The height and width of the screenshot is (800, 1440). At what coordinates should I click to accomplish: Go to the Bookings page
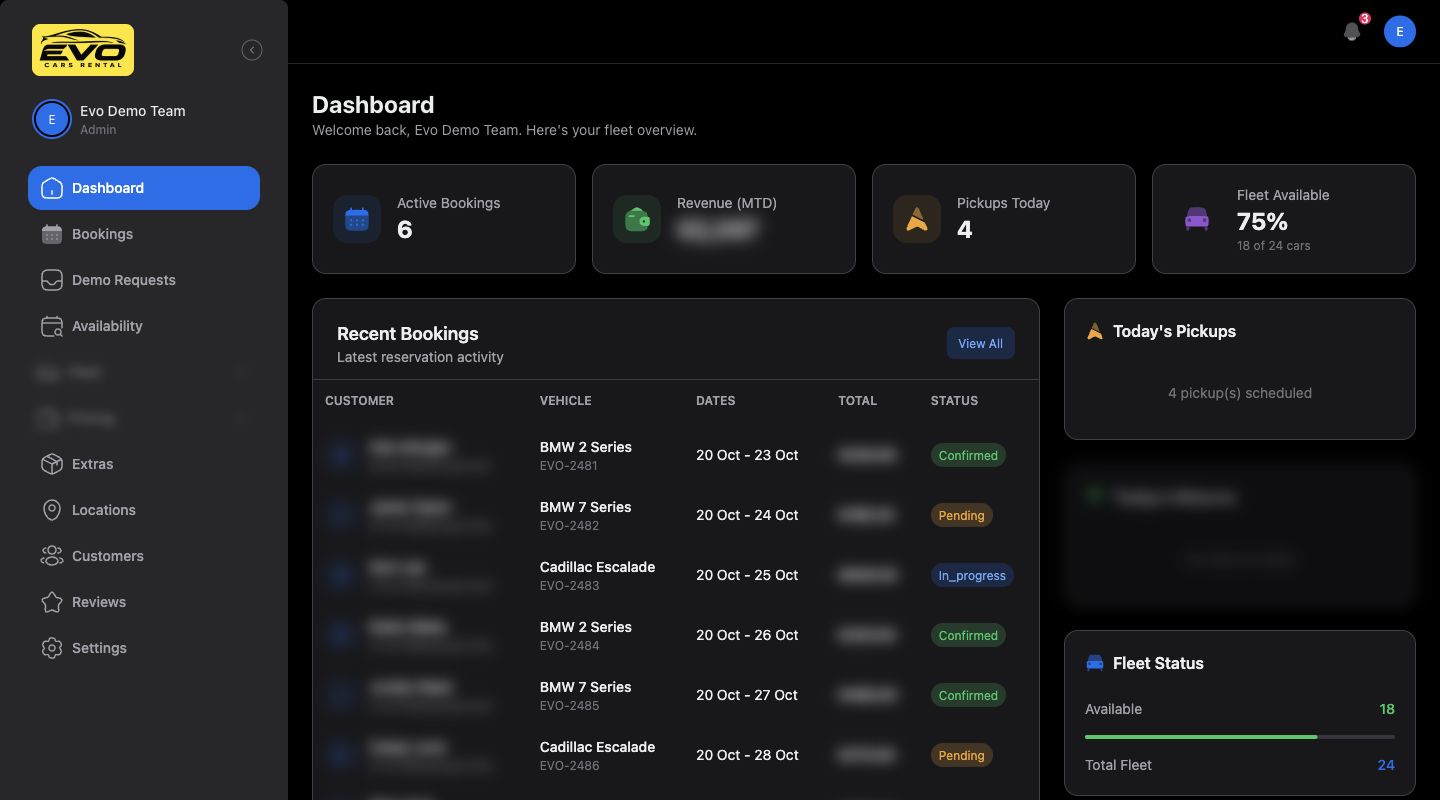pos(144,234)
